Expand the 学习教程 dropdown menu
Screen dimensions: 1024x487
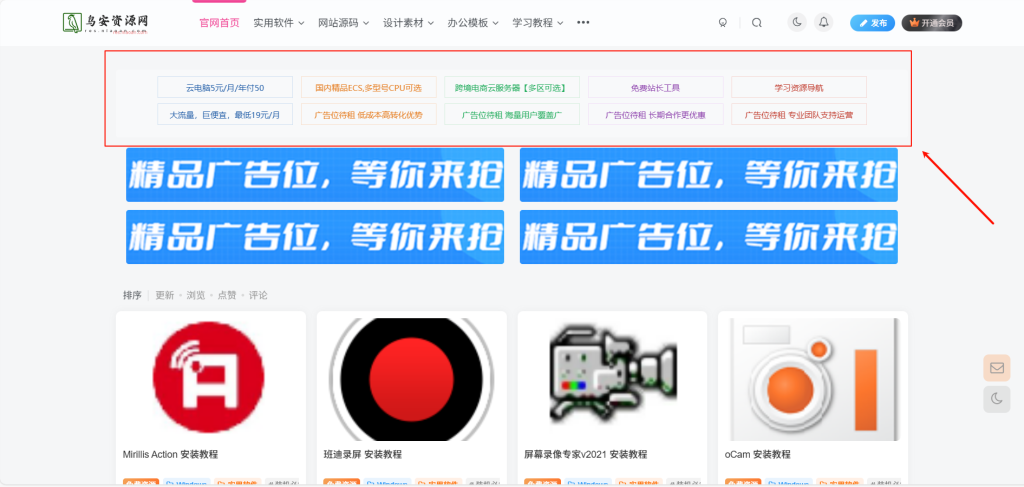coord(537,23)
